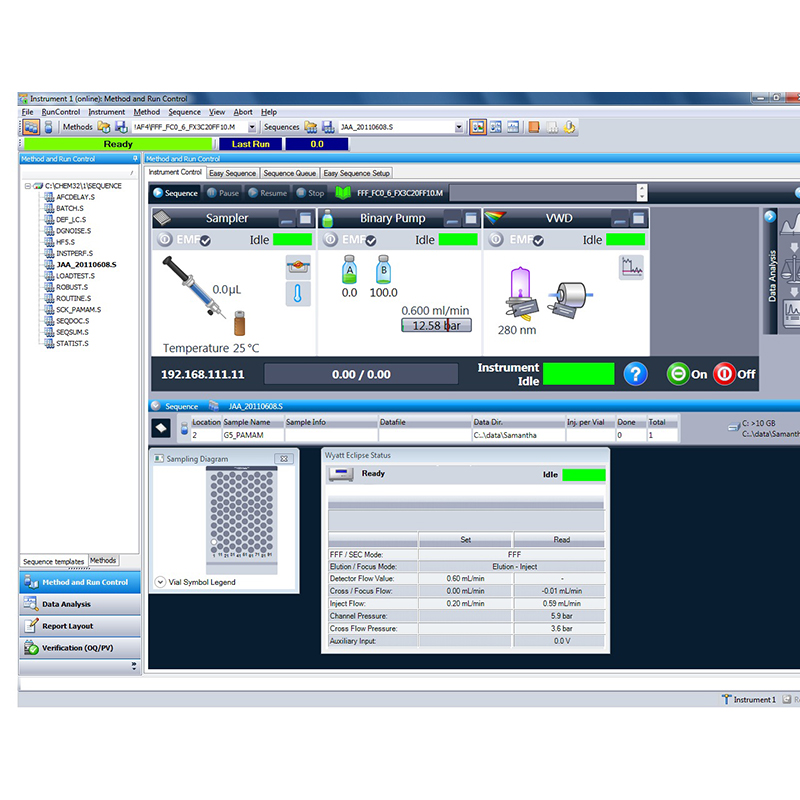Switch to the Easy Sequence tab
This screenshot has width=800, height=800.
[x=233, y=173]
